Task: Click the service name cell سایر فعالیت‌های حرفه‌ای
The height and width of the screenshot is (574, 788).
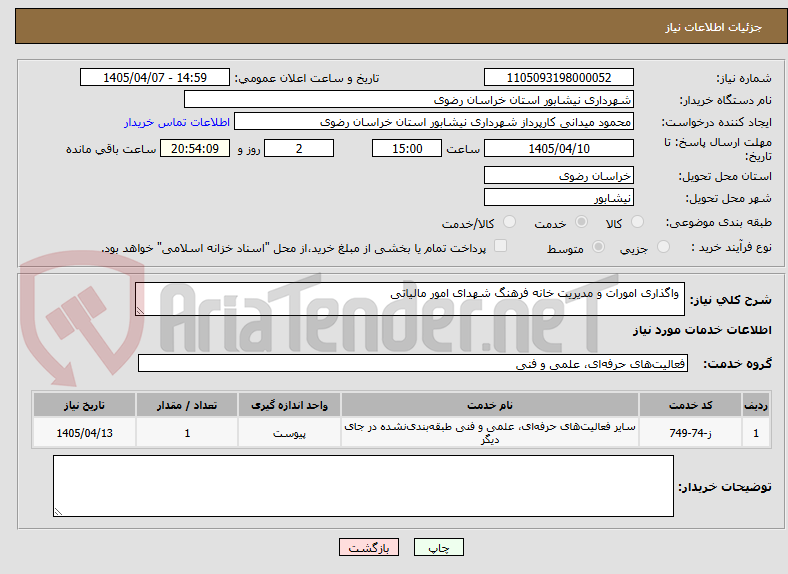Action: click(490, 433)
